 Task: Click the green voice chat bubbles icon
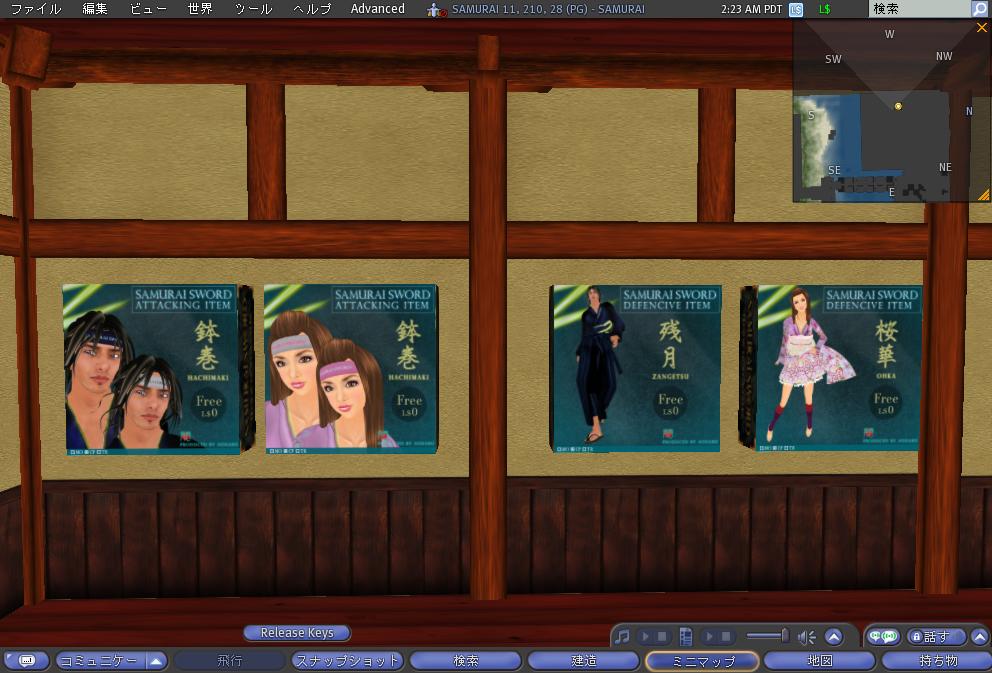point(883,636)
